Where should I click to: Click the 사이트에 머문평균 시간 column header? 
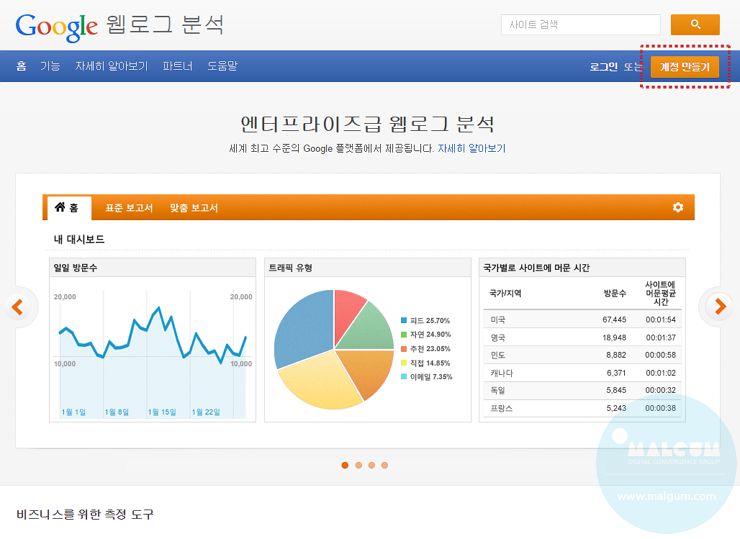(660, 293)
